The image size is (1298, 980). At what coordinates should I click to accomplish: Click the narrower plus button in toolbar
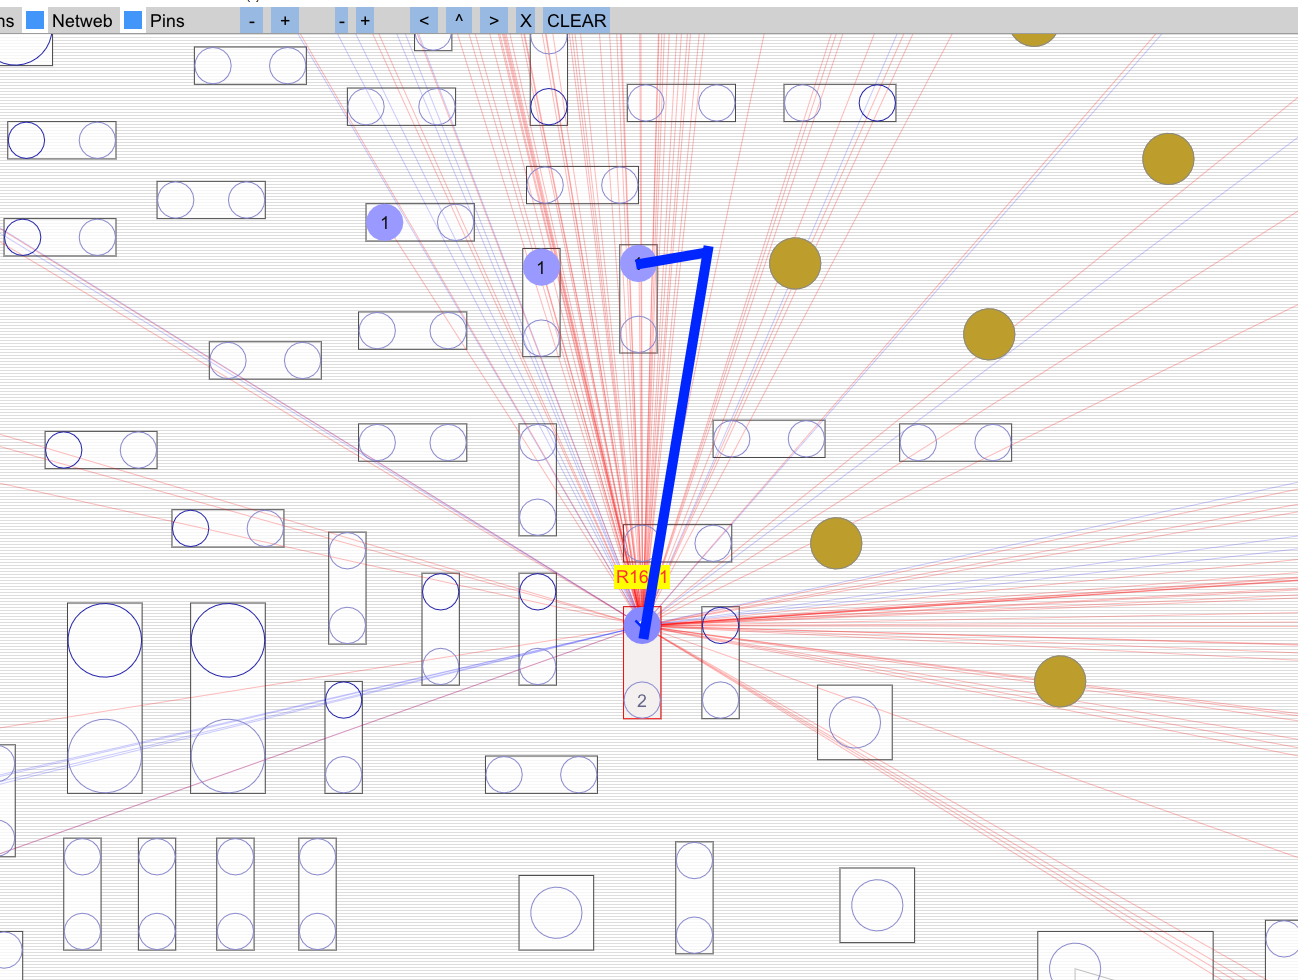[x=365, y=21]
